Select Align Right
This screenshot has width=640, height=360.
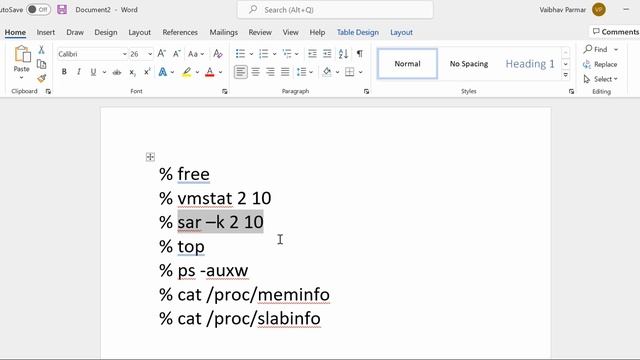click(x=270, y=72)
